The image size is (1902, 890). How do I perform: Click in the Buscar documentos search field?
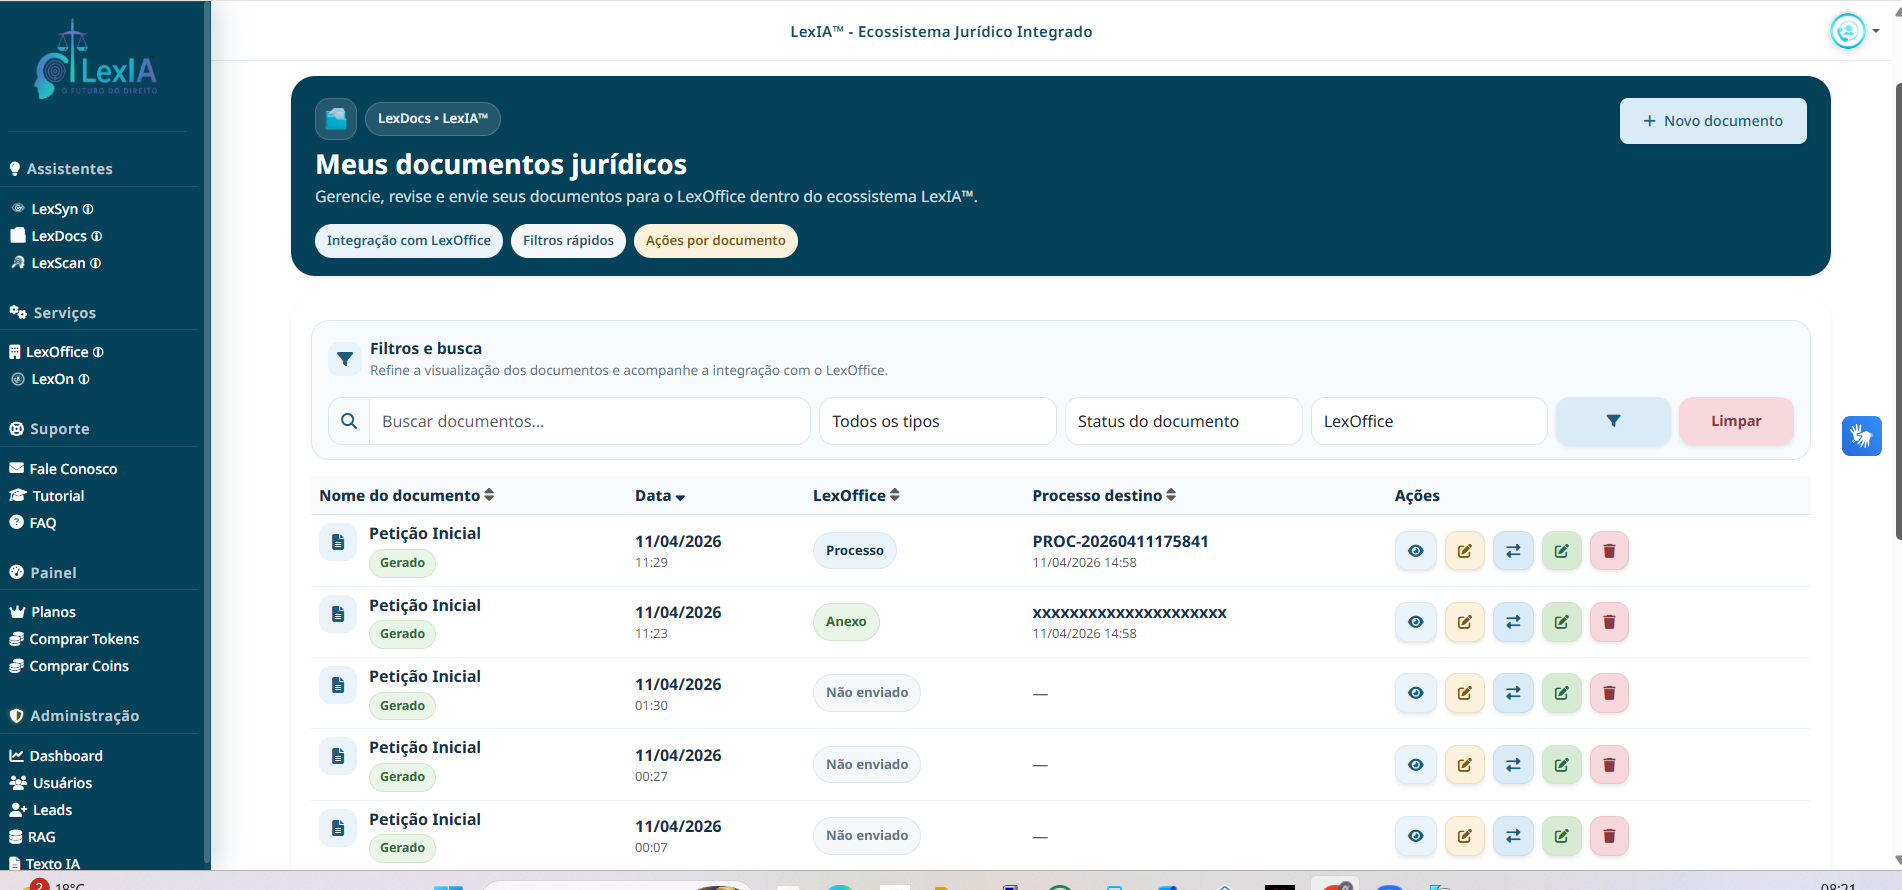(x=590, y=421)
